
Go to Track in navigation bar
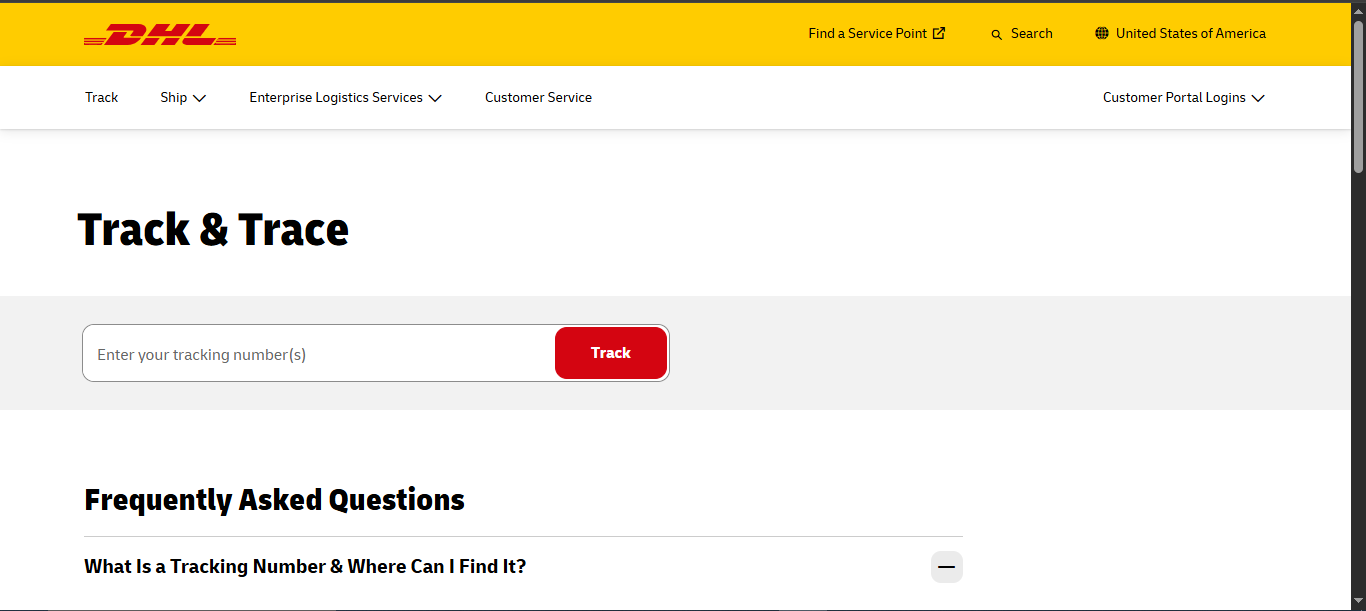tap(101, 97)
